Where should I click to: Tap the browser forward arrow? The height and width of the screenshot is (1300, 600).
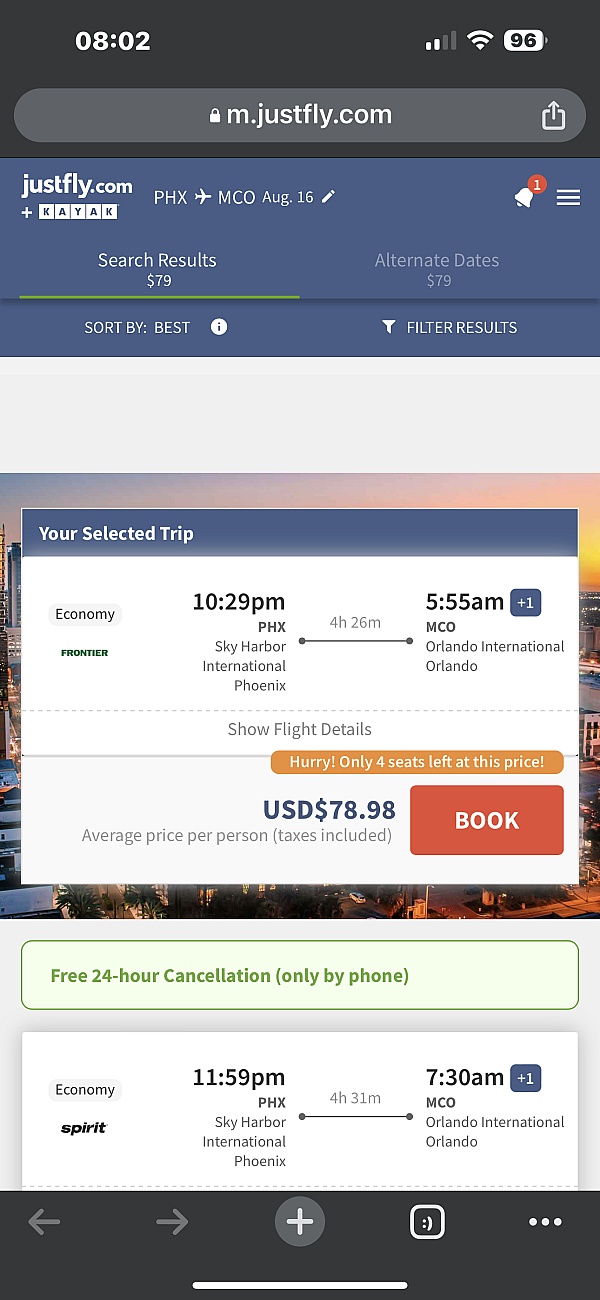[172, 1221]
